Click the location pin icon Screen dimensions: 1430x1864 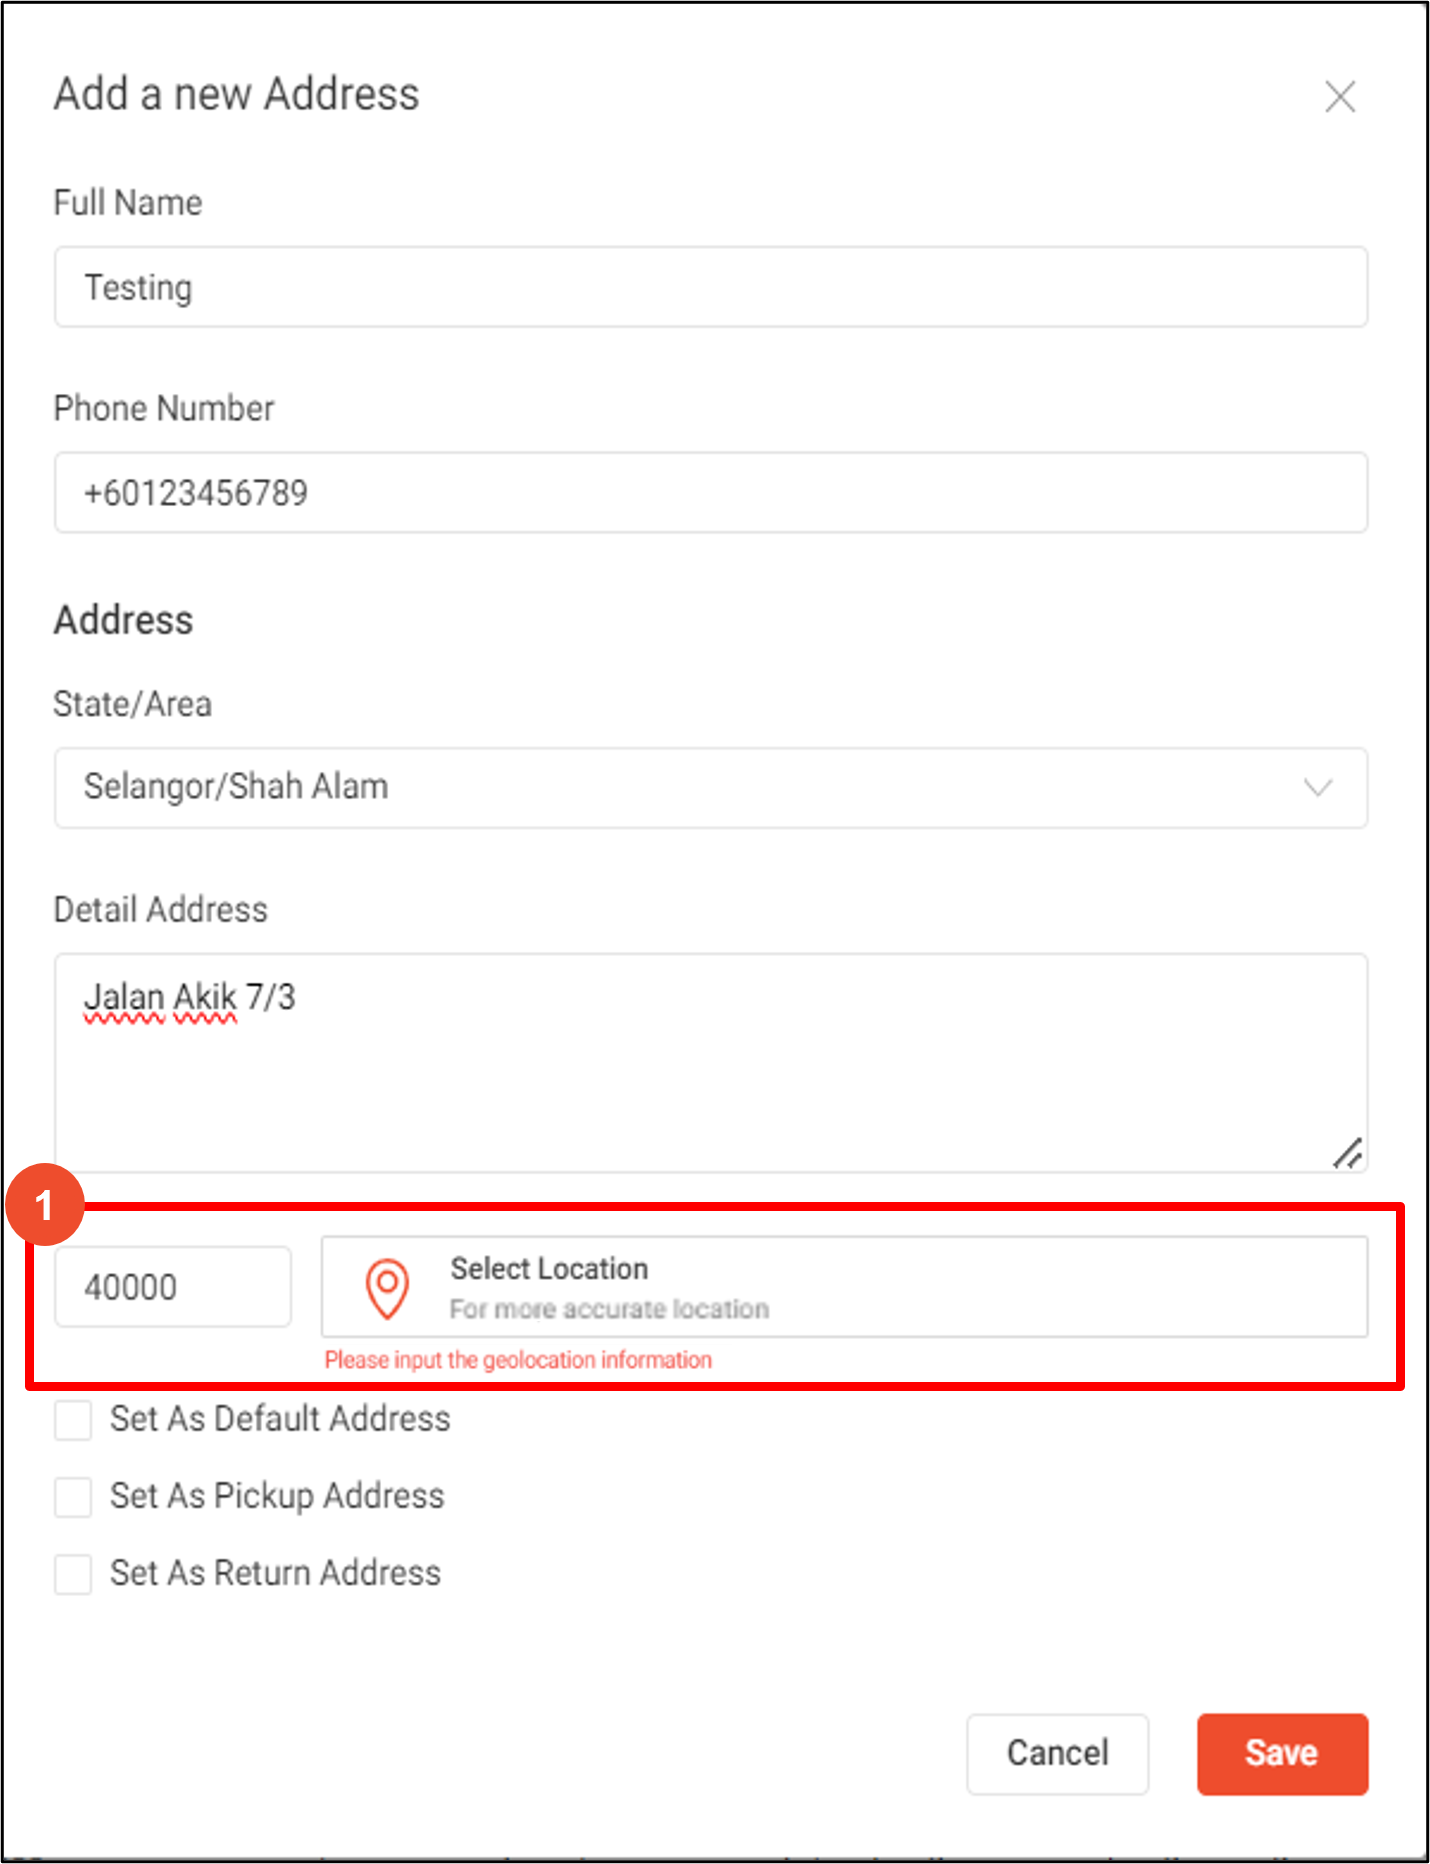tap(387, 1290)
